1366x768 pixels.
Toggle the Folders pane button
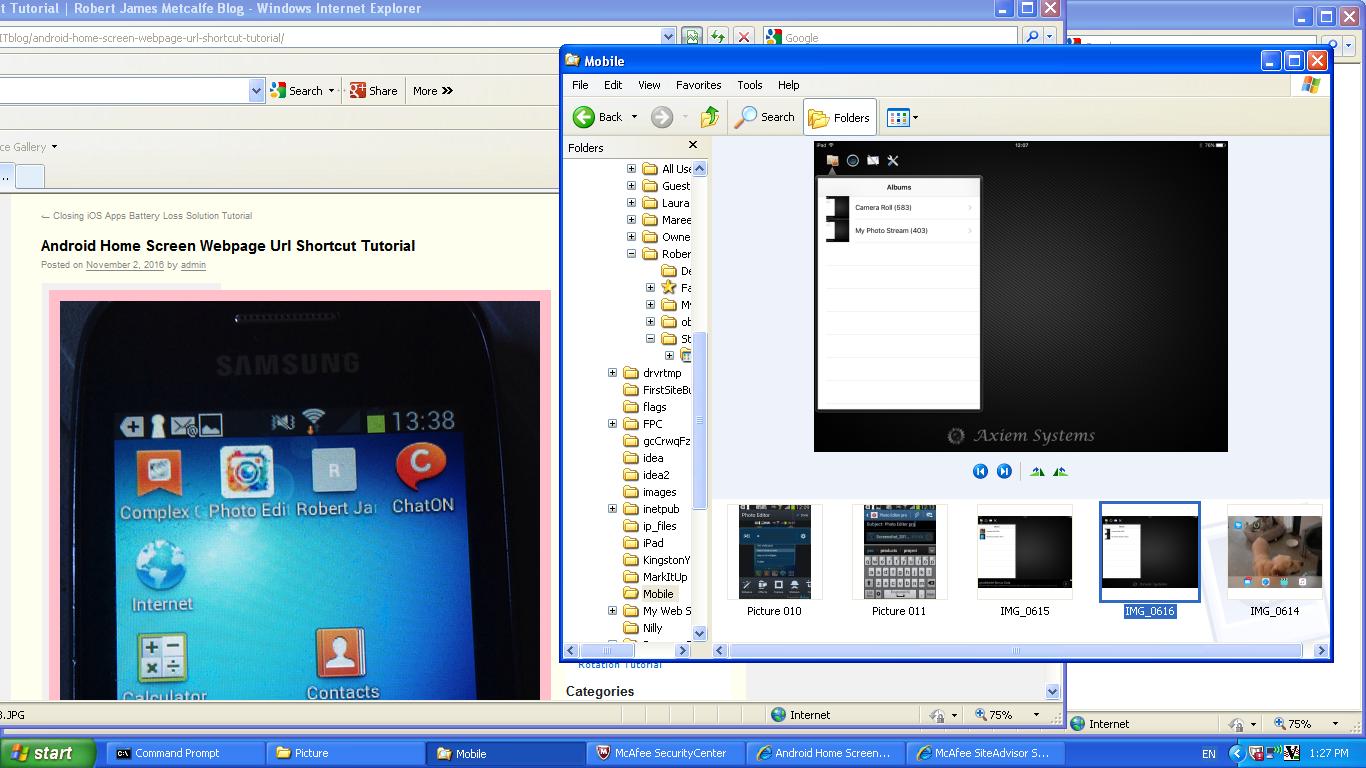(x=840, y=117)
